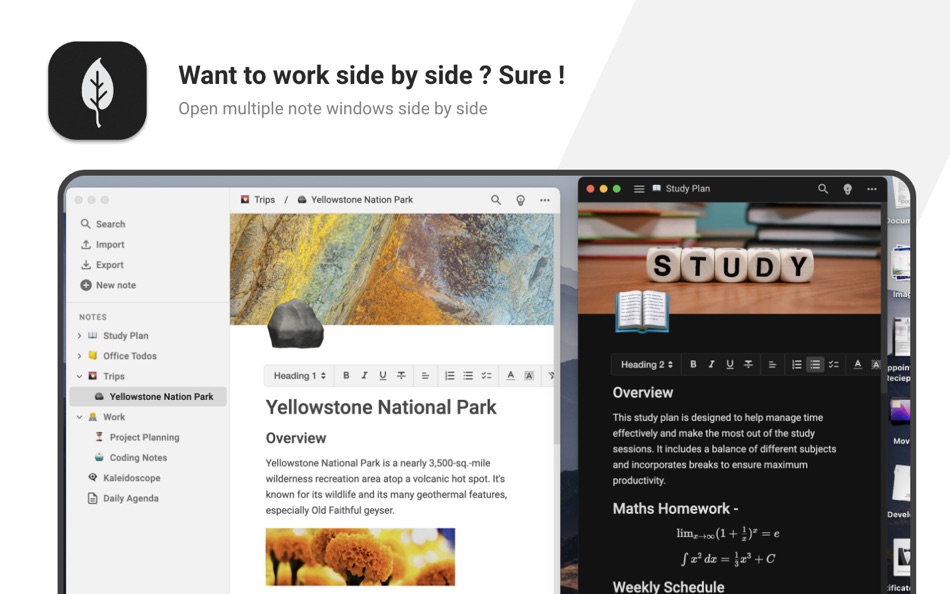Image resolution: width=950 pixels, height=594 pixels.
Task: Click the rock emoji note icon
Action: click(x=295, y=323)
